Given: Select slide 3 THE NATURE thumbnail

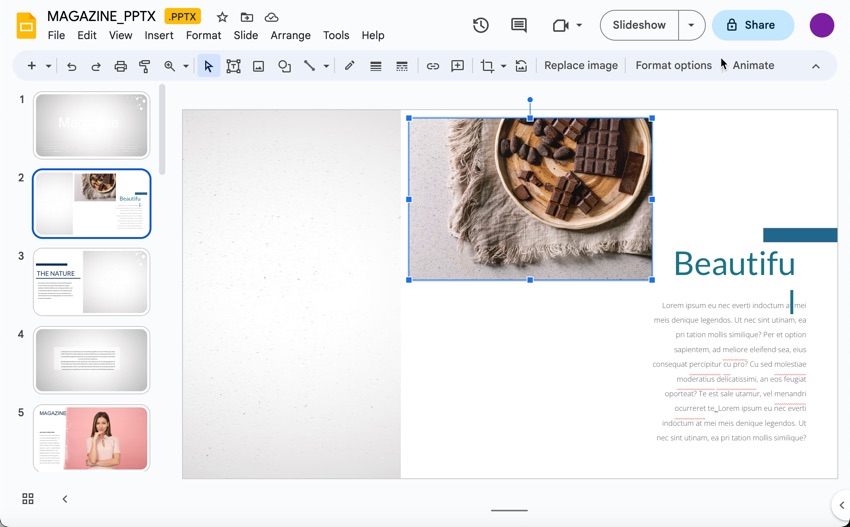Looking at the screenshot, I should 91,282.
